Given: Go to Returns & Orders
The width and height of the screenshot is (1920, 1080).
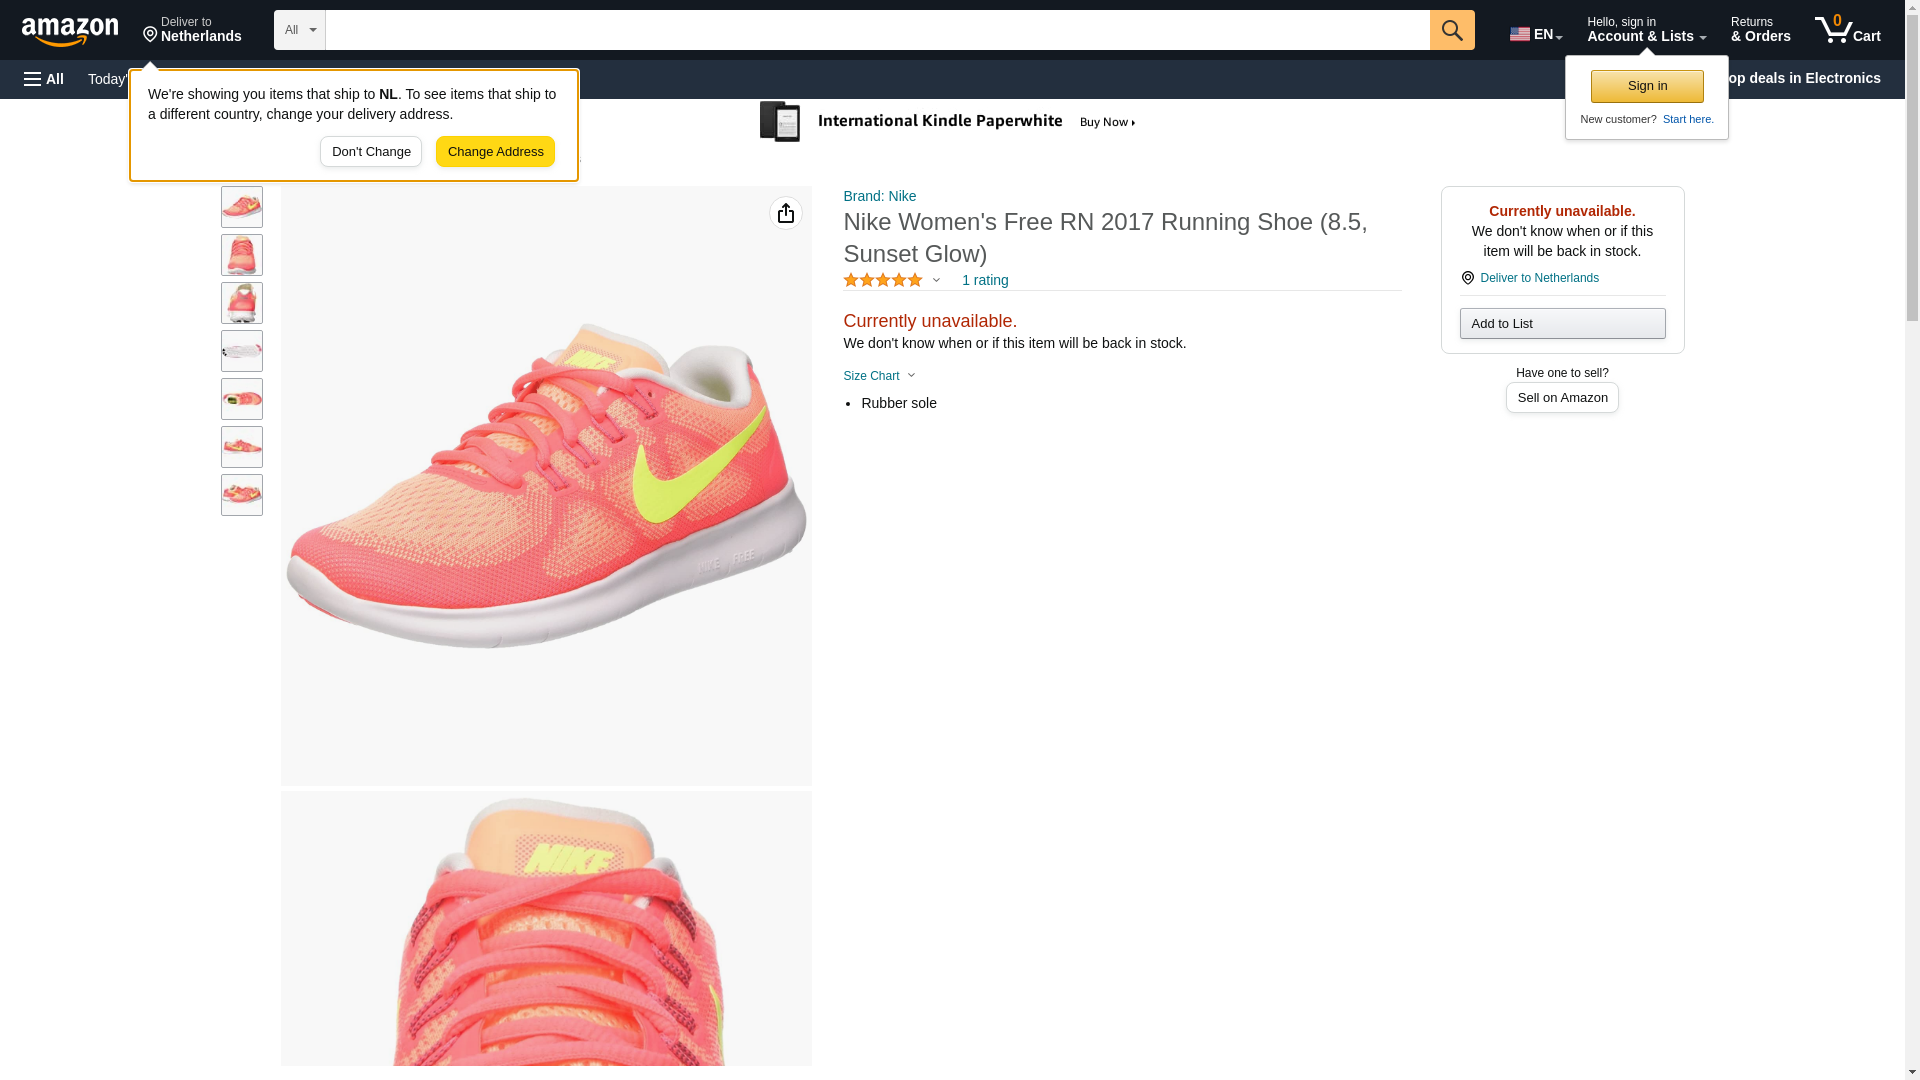Looking at the screenshot, I should 1760,30.
